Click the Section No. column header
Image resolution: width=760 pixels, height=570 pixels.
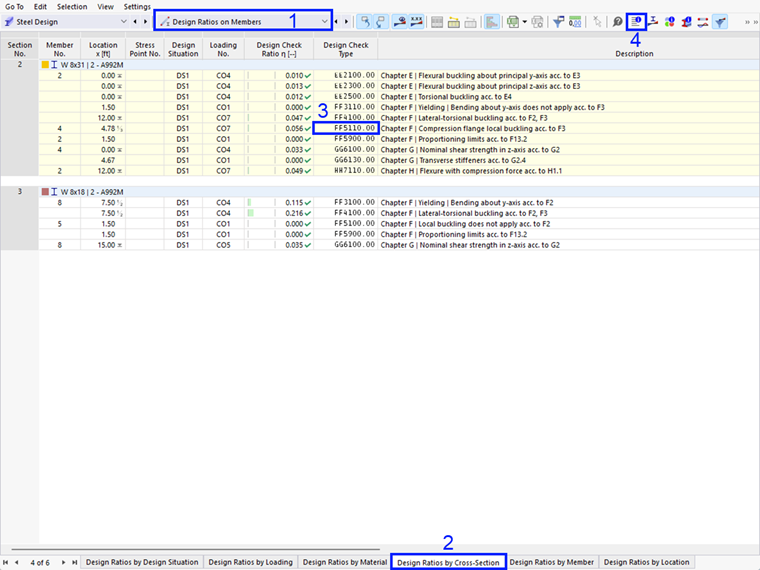click(19, 49)
